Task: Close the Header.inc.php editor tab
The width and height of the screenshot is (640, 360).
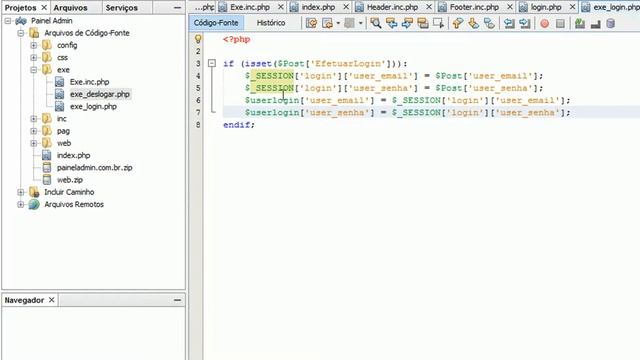Action: 429,7
